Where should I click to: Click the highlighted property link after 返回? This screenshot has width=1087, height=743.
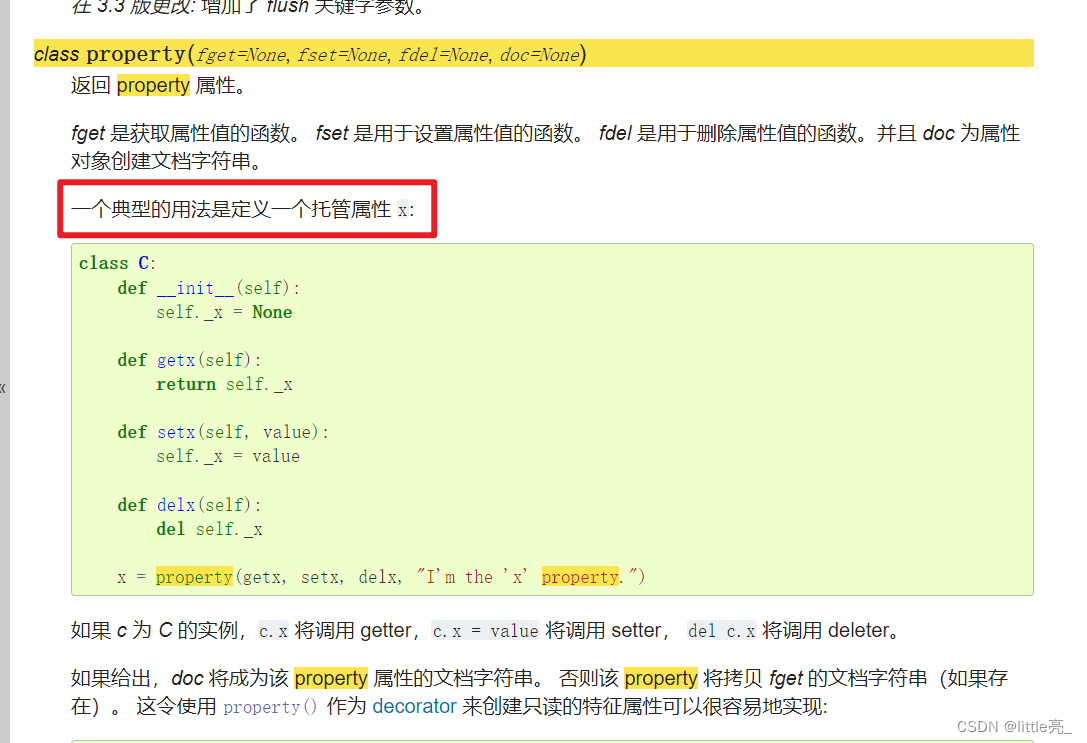pyautogui.click(x=152, y=85)
